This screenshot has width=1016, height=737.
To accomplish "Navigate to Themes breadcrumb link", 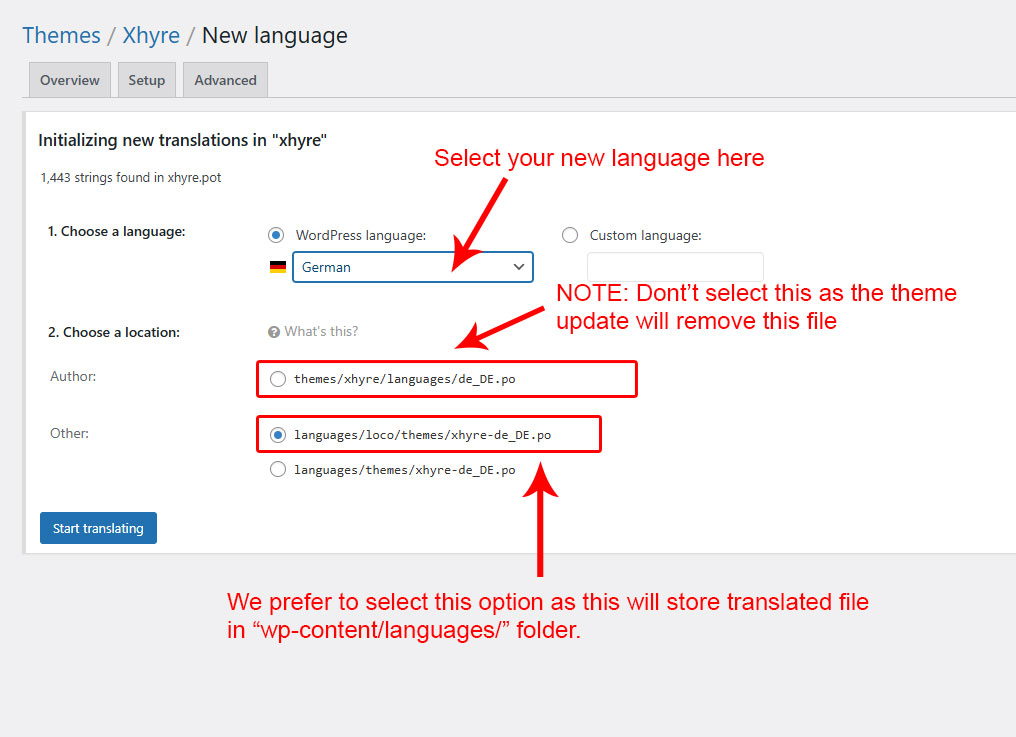I will pyautogui.click(x=61, y=36).
